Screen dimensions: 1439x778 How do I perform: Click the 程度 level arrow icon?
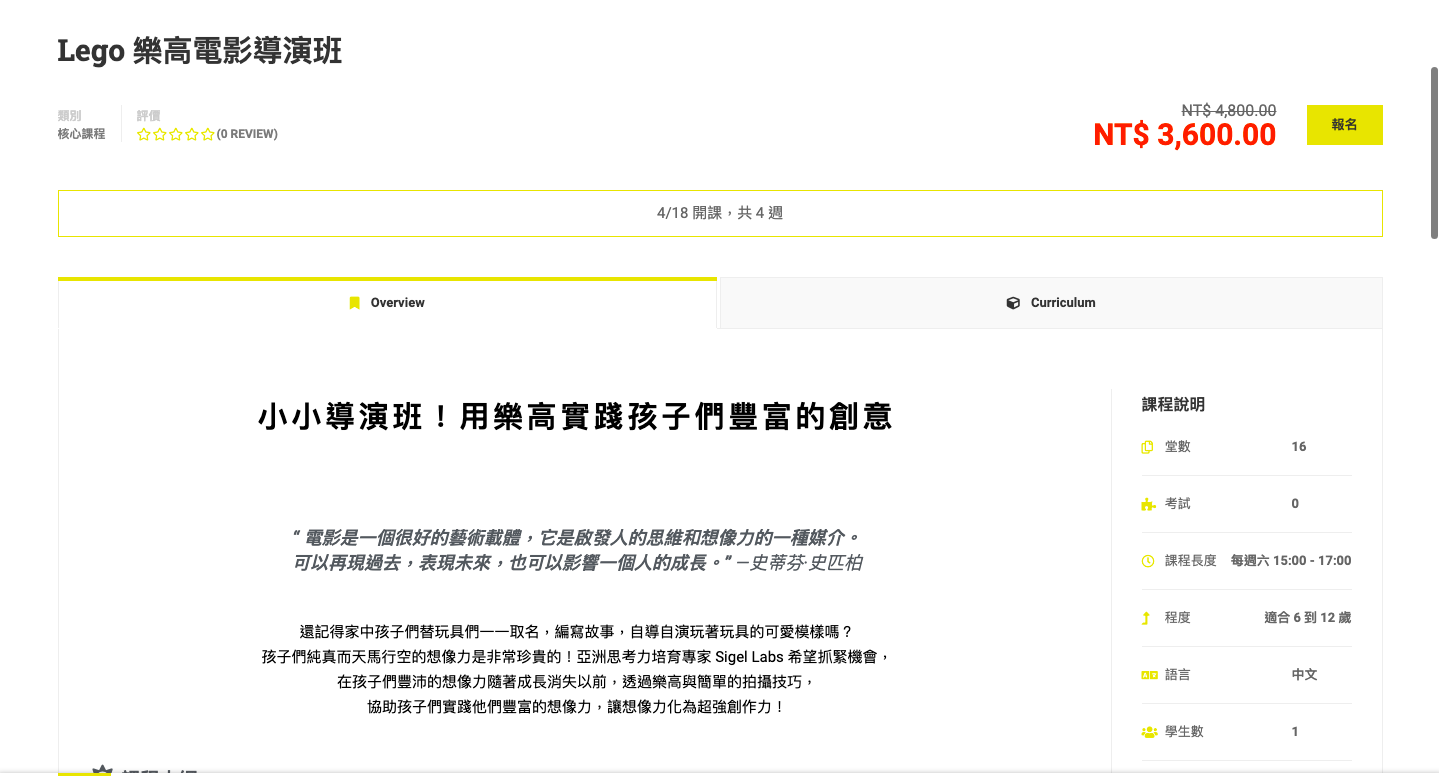point(1147,618)
